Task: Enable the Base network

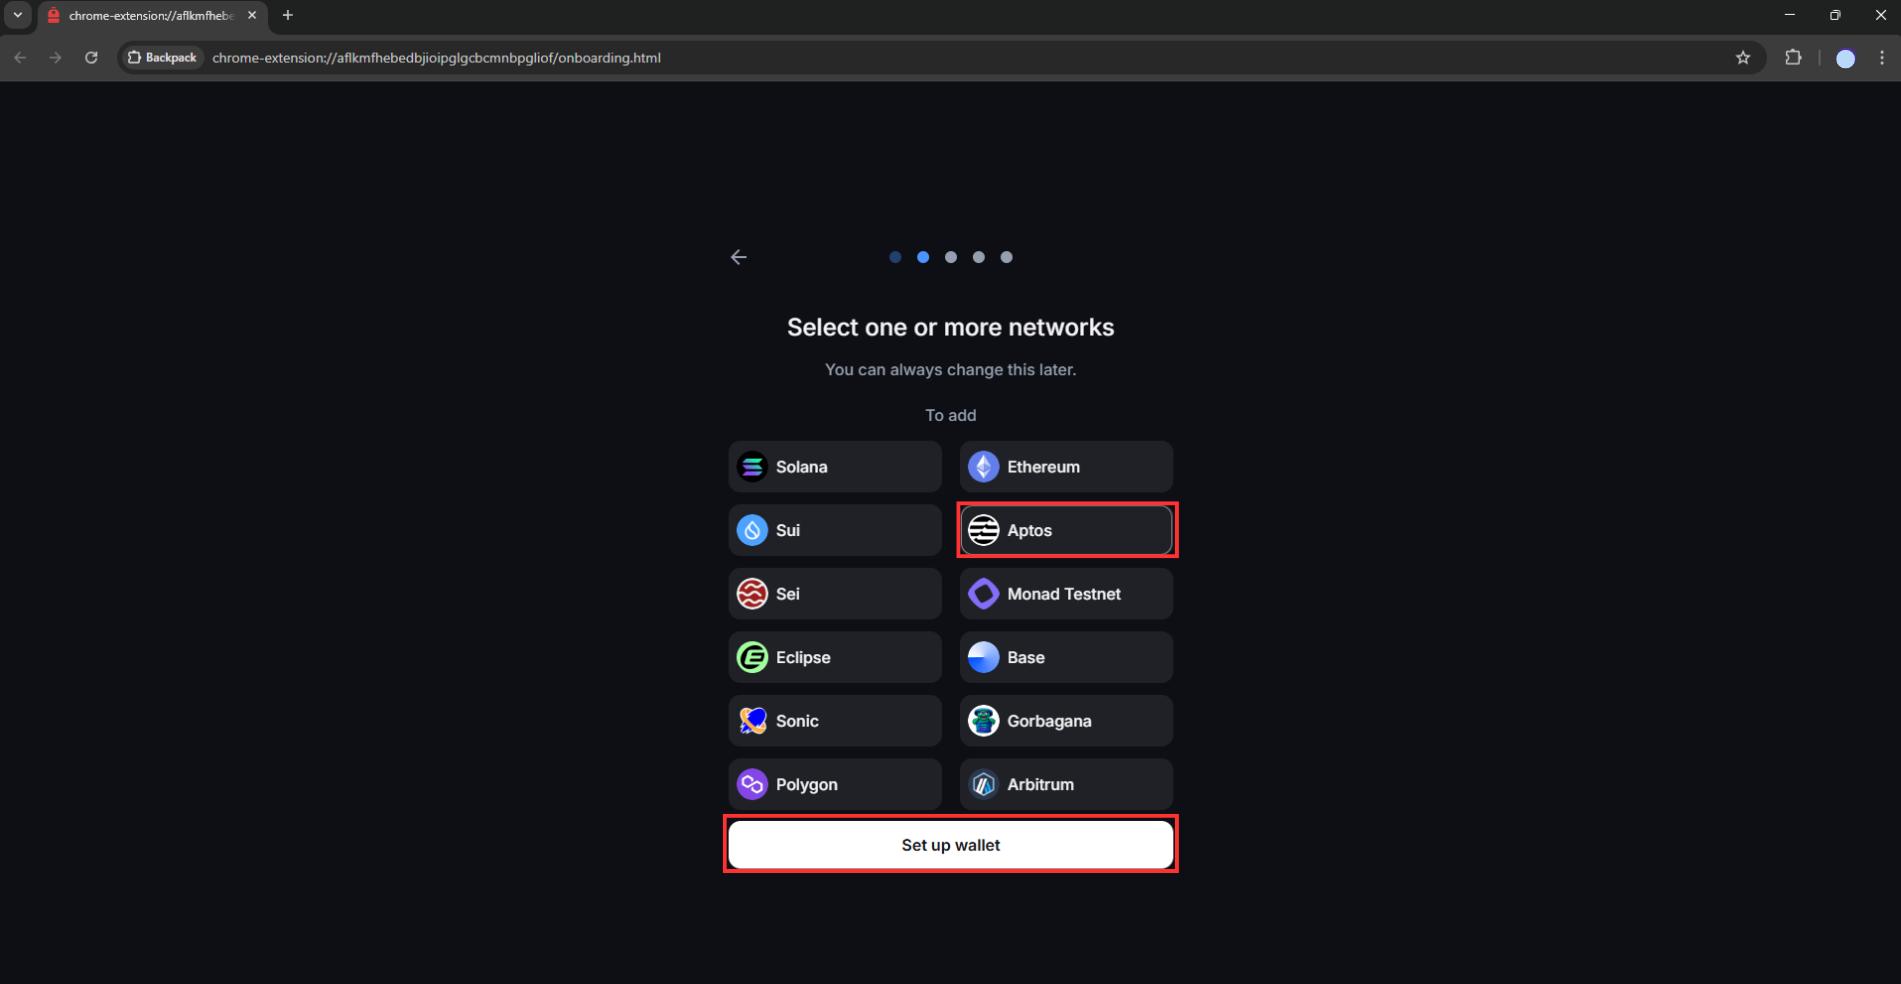Action: (x=1066, y=657)
